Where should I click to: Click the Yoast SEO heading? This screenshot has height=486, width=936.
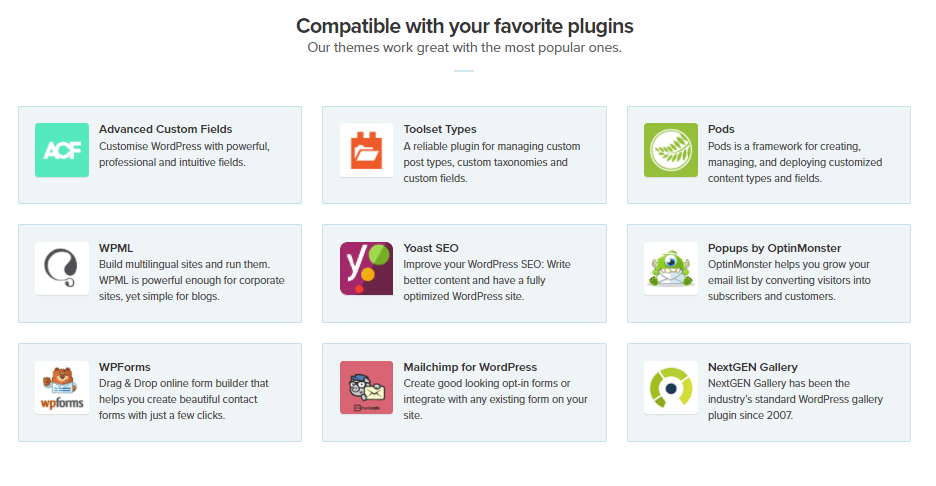tap(431, 248)
